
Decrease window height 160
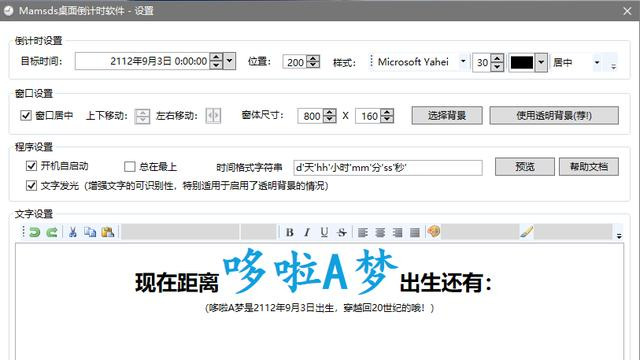click(387, 120)
